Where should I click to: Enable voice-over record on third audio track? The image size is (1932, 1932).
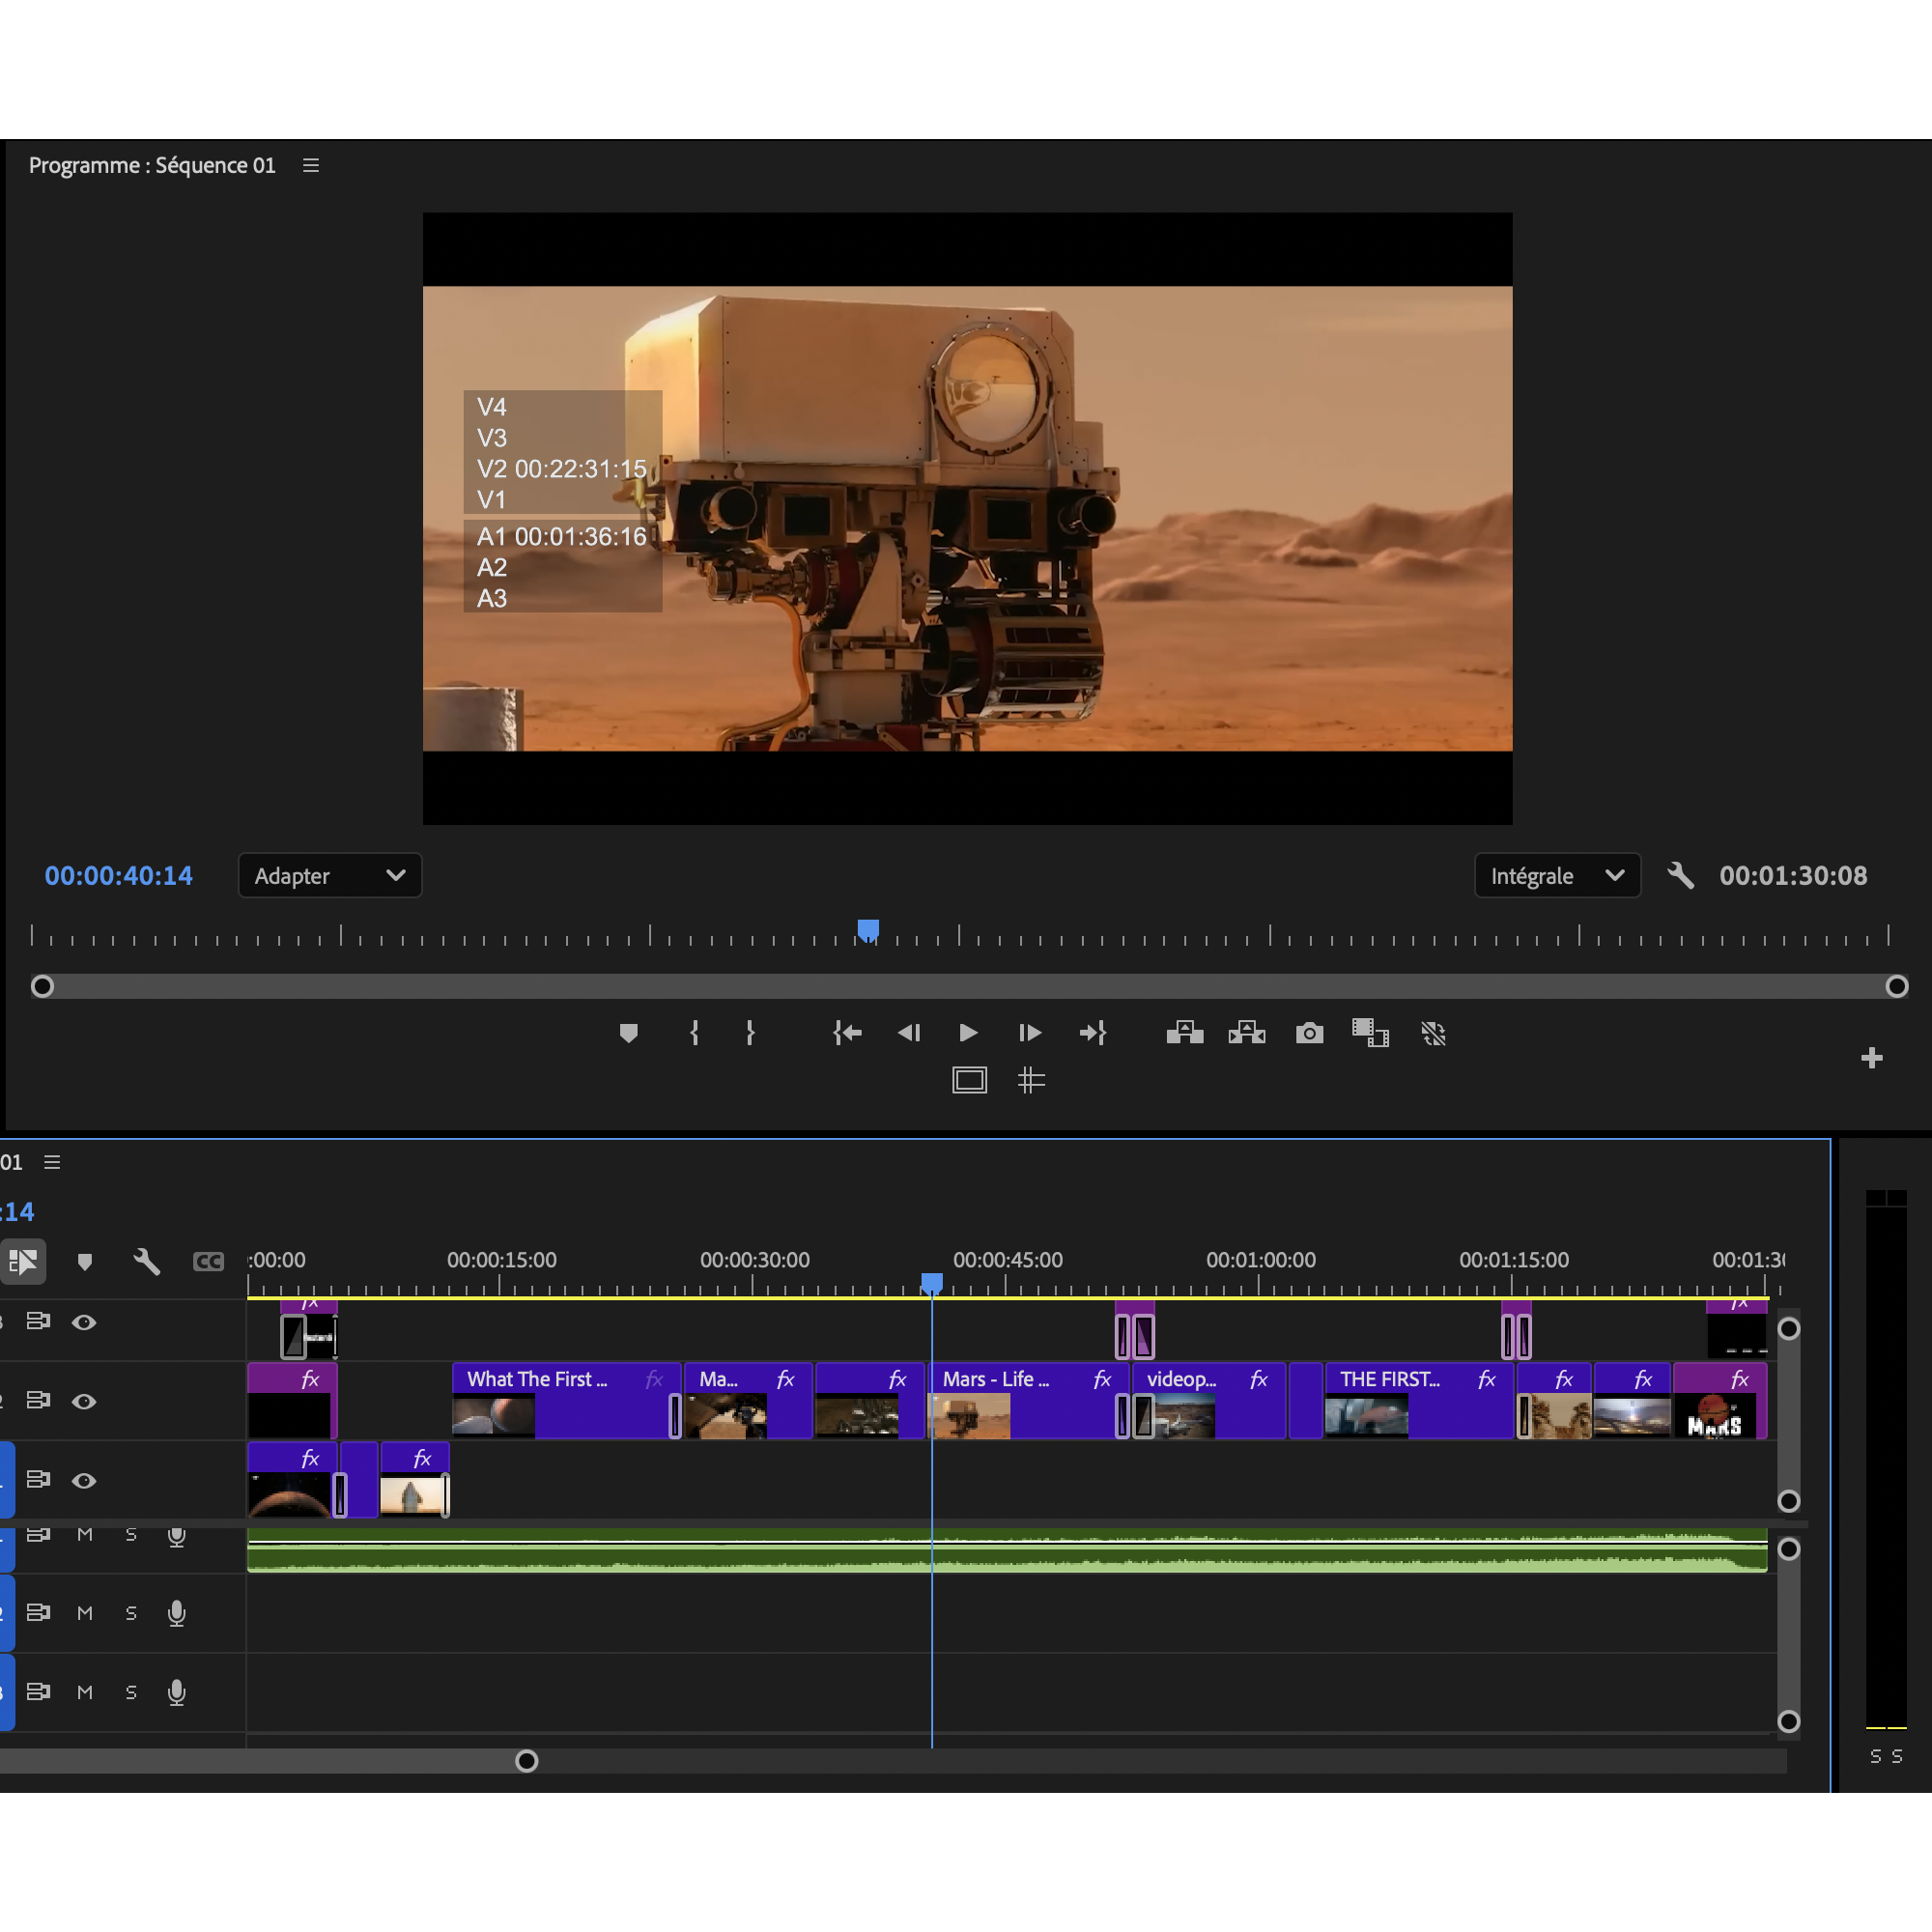[x=177, y=1692]
